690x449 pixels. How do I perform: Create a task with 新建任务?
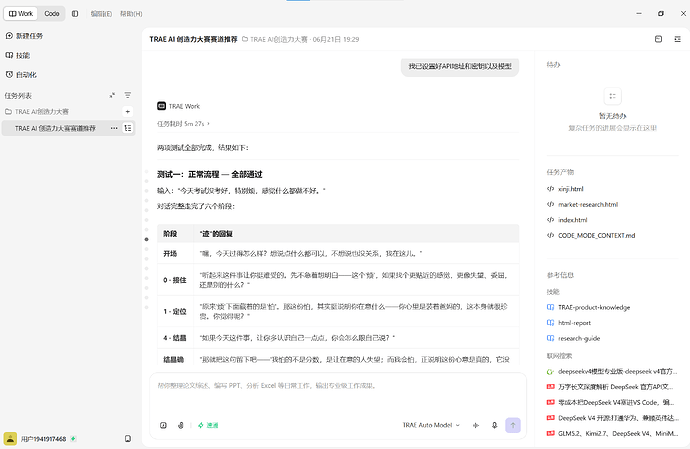(x=25, y=36)
